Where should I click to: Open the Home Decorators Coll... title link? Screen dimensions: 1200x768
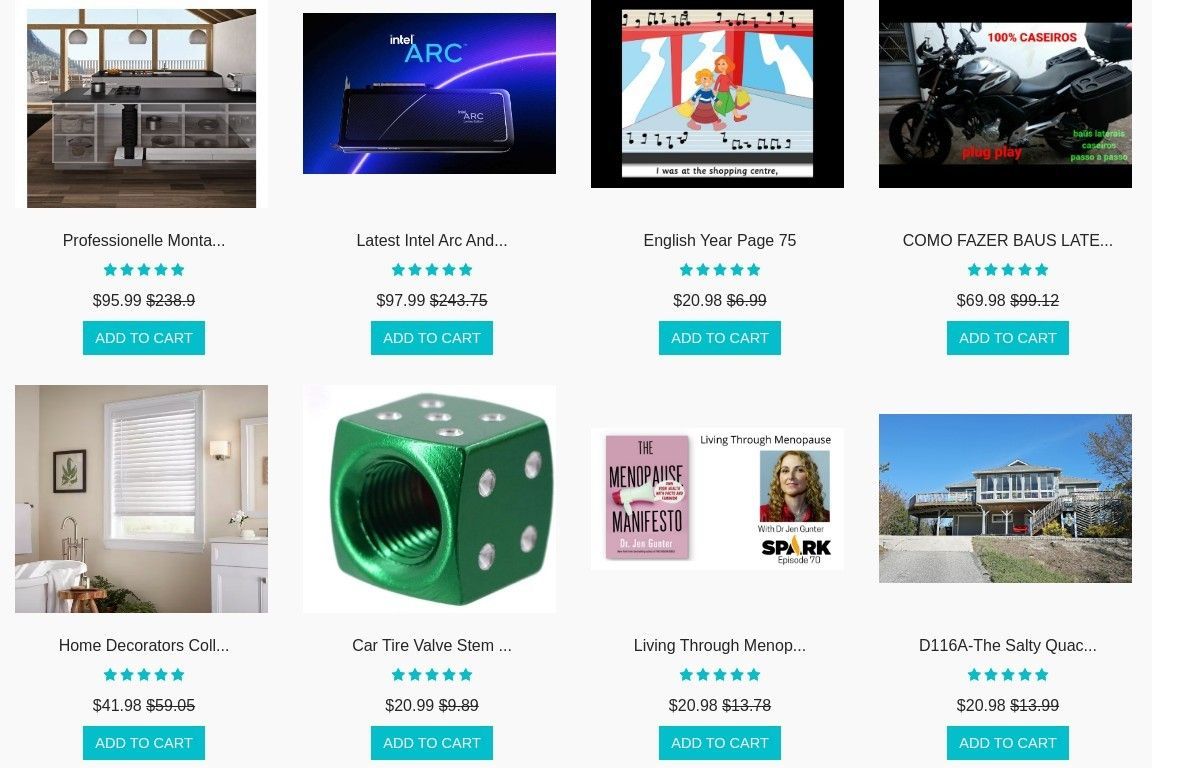click(144, 645)
